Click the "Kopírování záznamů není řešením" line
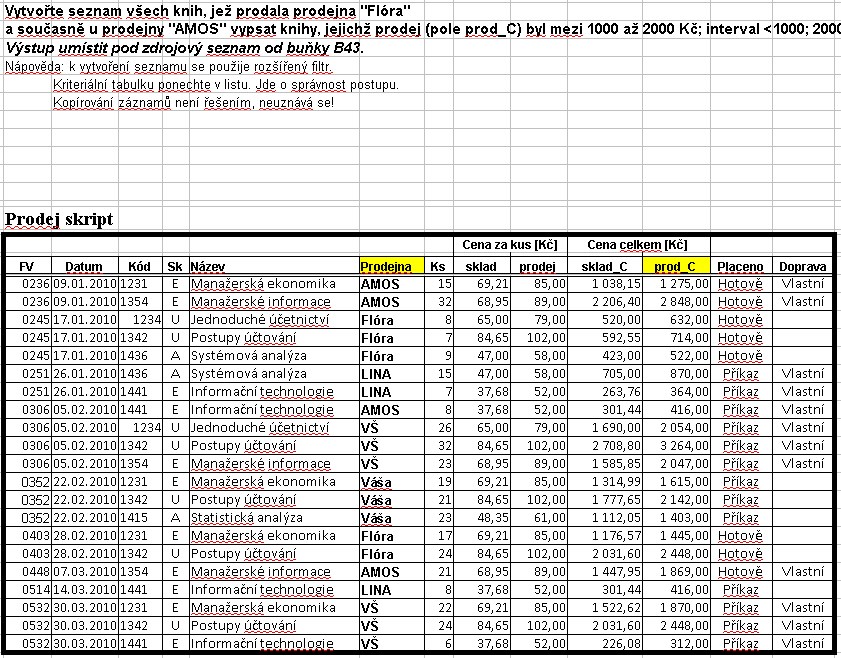Screen dimensions: 841x658 [x=193, y=102]
